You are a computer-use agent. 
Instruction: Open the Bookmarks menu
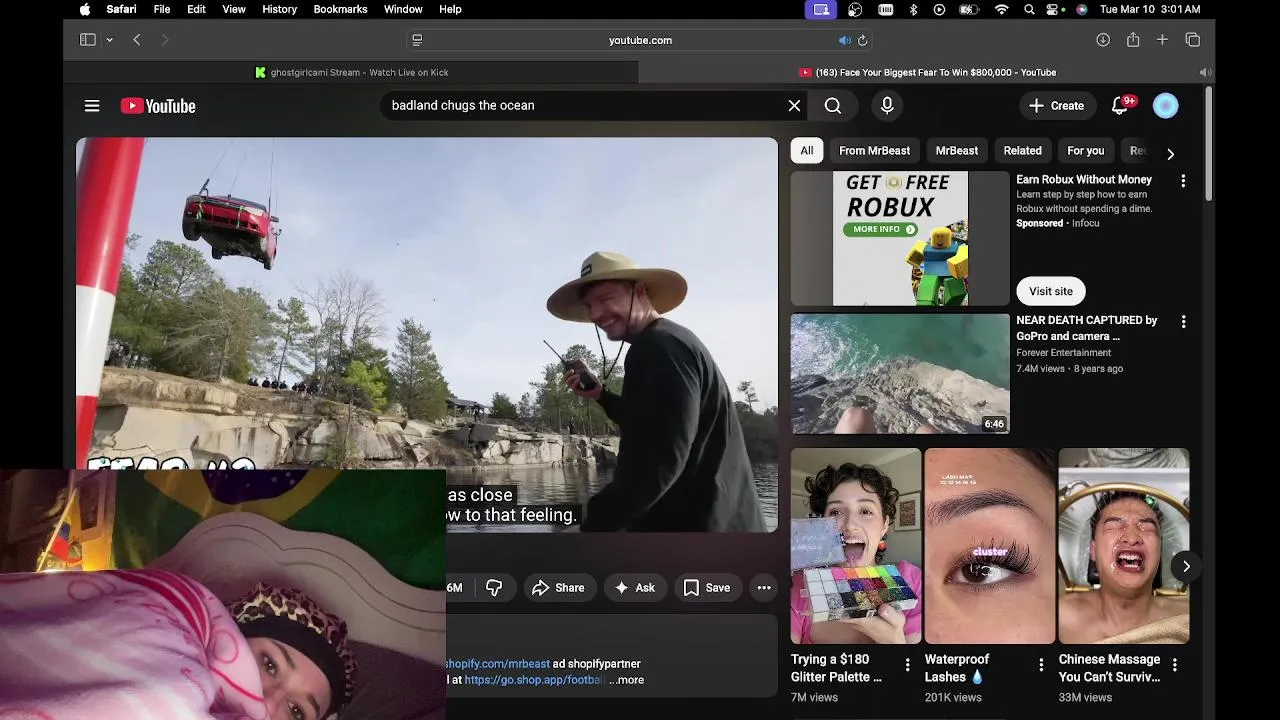point(340,9)
